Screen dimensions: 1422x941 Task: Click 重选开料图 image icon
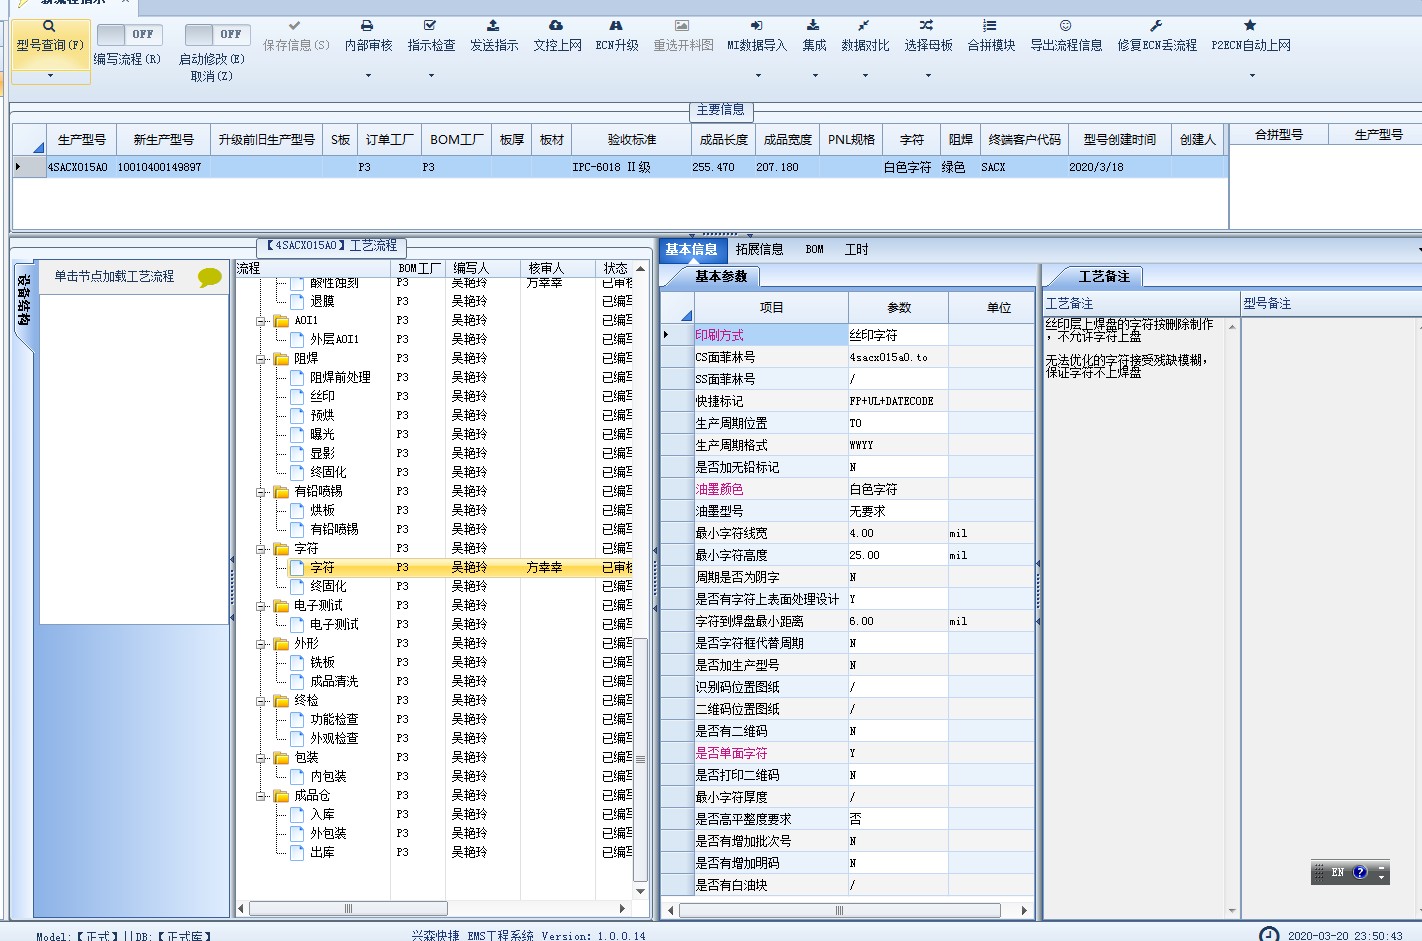682,25
